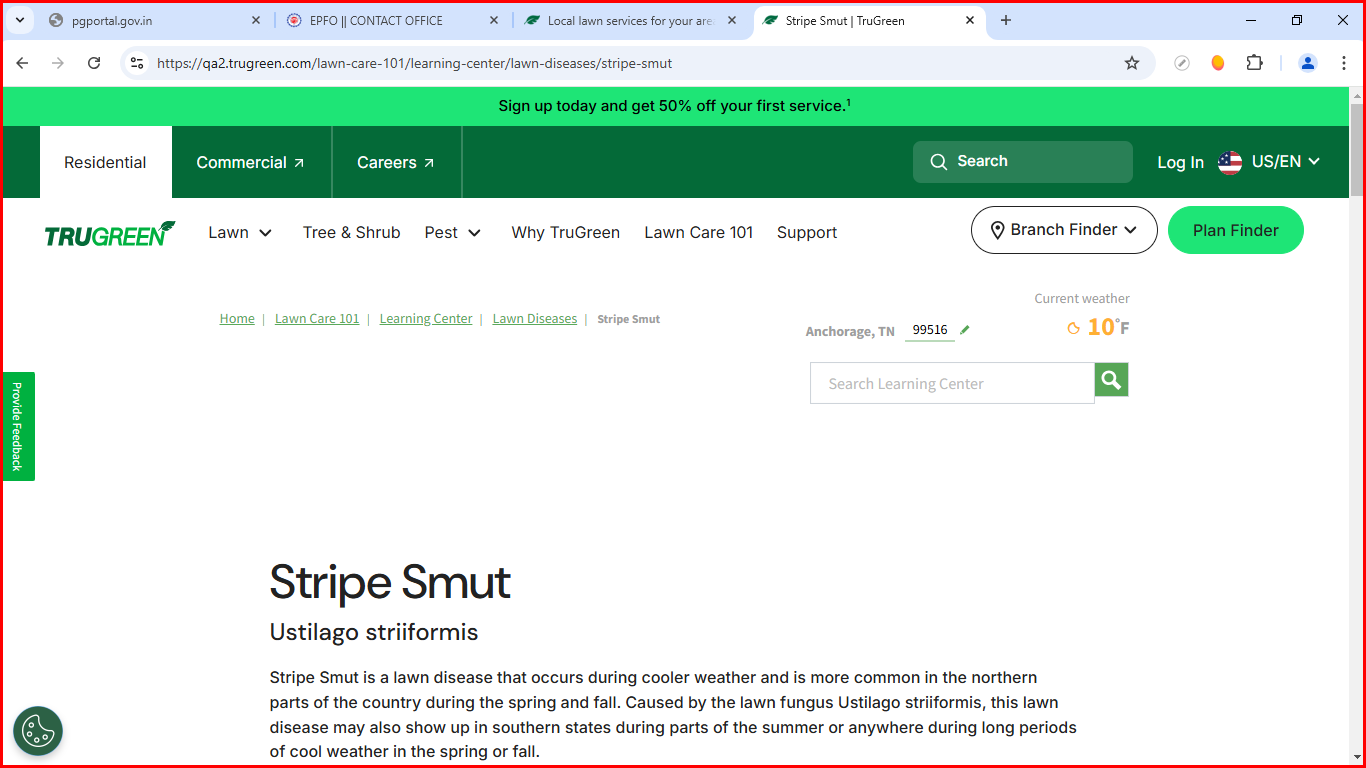Click the orange extension icon in toolbar
Screen dimensions: 1366x768
[x=1217, y=63]
